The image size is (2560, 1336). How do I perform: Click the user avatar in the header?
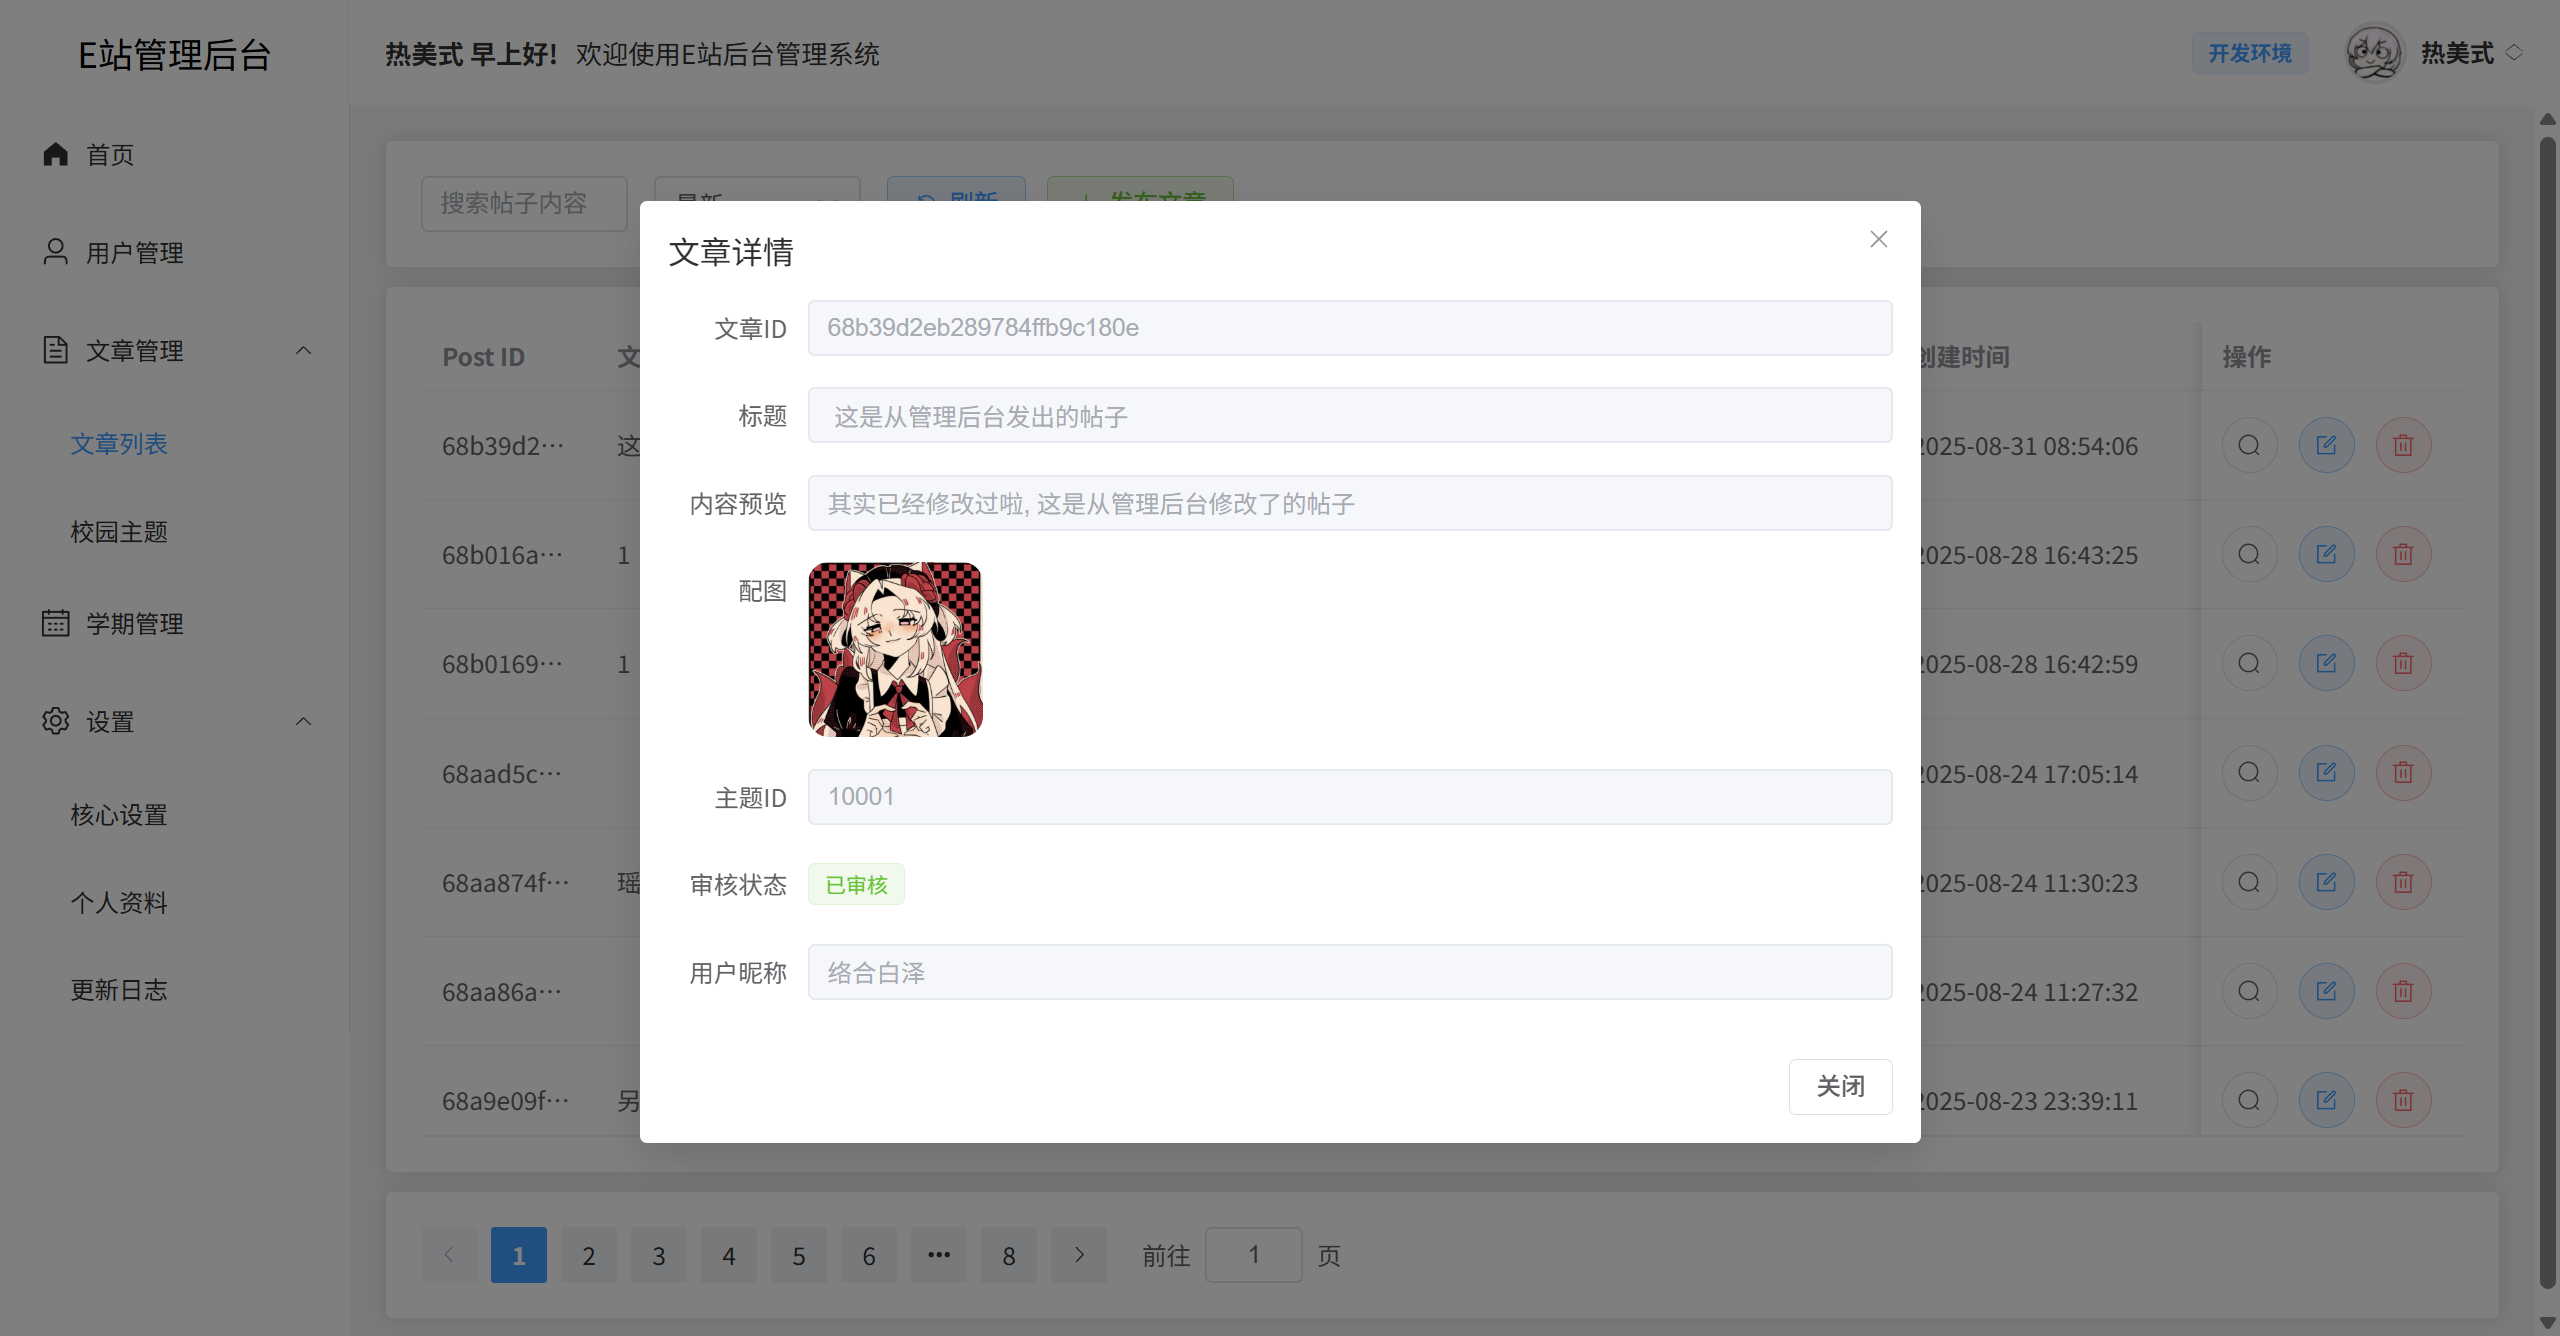[x=2373, y=53]
